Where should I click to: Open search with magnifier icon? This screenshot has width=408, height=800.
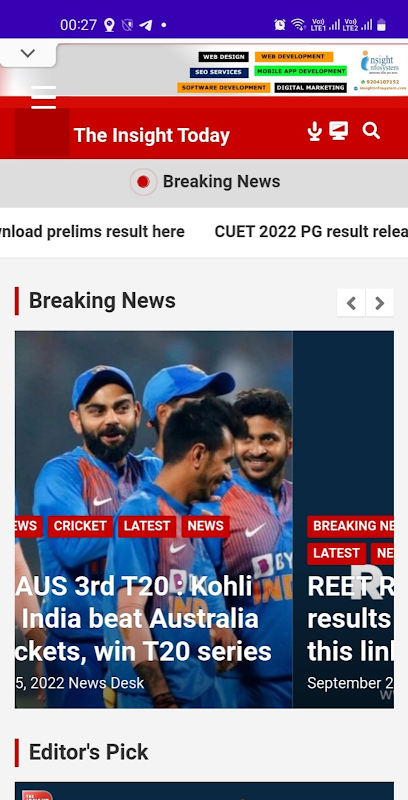click(x=371, y=131)
